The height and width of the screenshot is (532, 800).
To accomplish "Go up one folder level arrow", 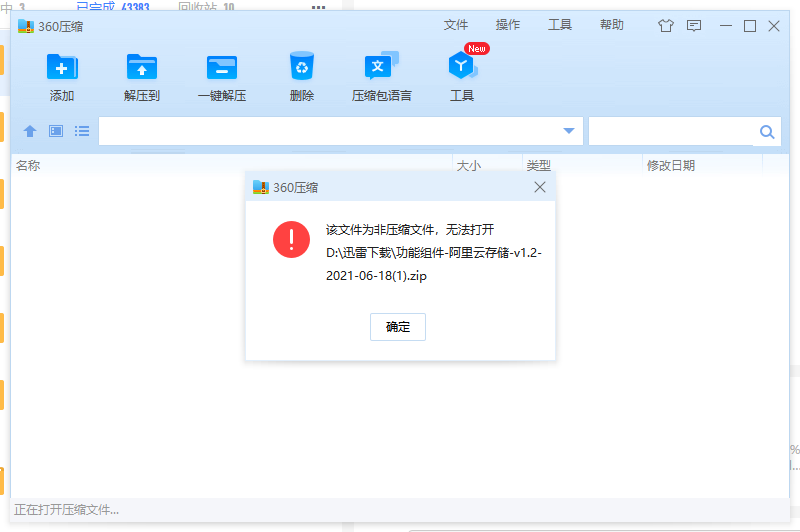I will tap(30, 131).
